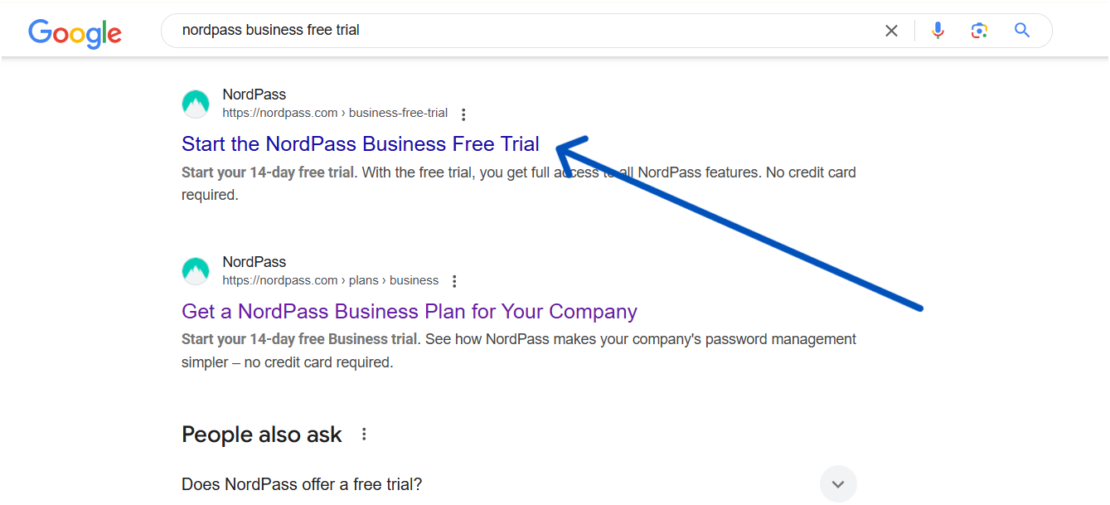
Task: Open "Get a NordPass Business Plan for Your Company"
Action: (x=409, y=311)
